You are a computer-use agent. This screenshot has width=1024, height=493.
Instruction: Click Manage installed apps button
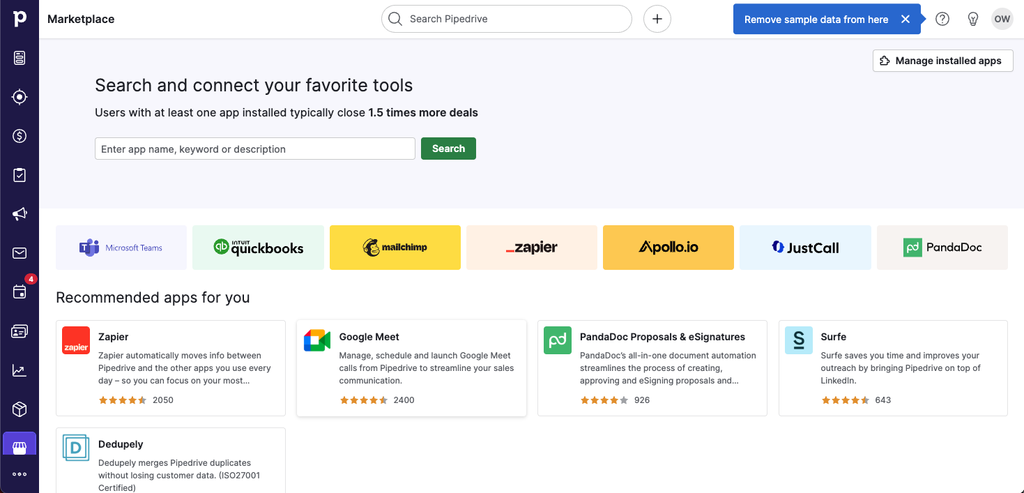coord(942,61)
